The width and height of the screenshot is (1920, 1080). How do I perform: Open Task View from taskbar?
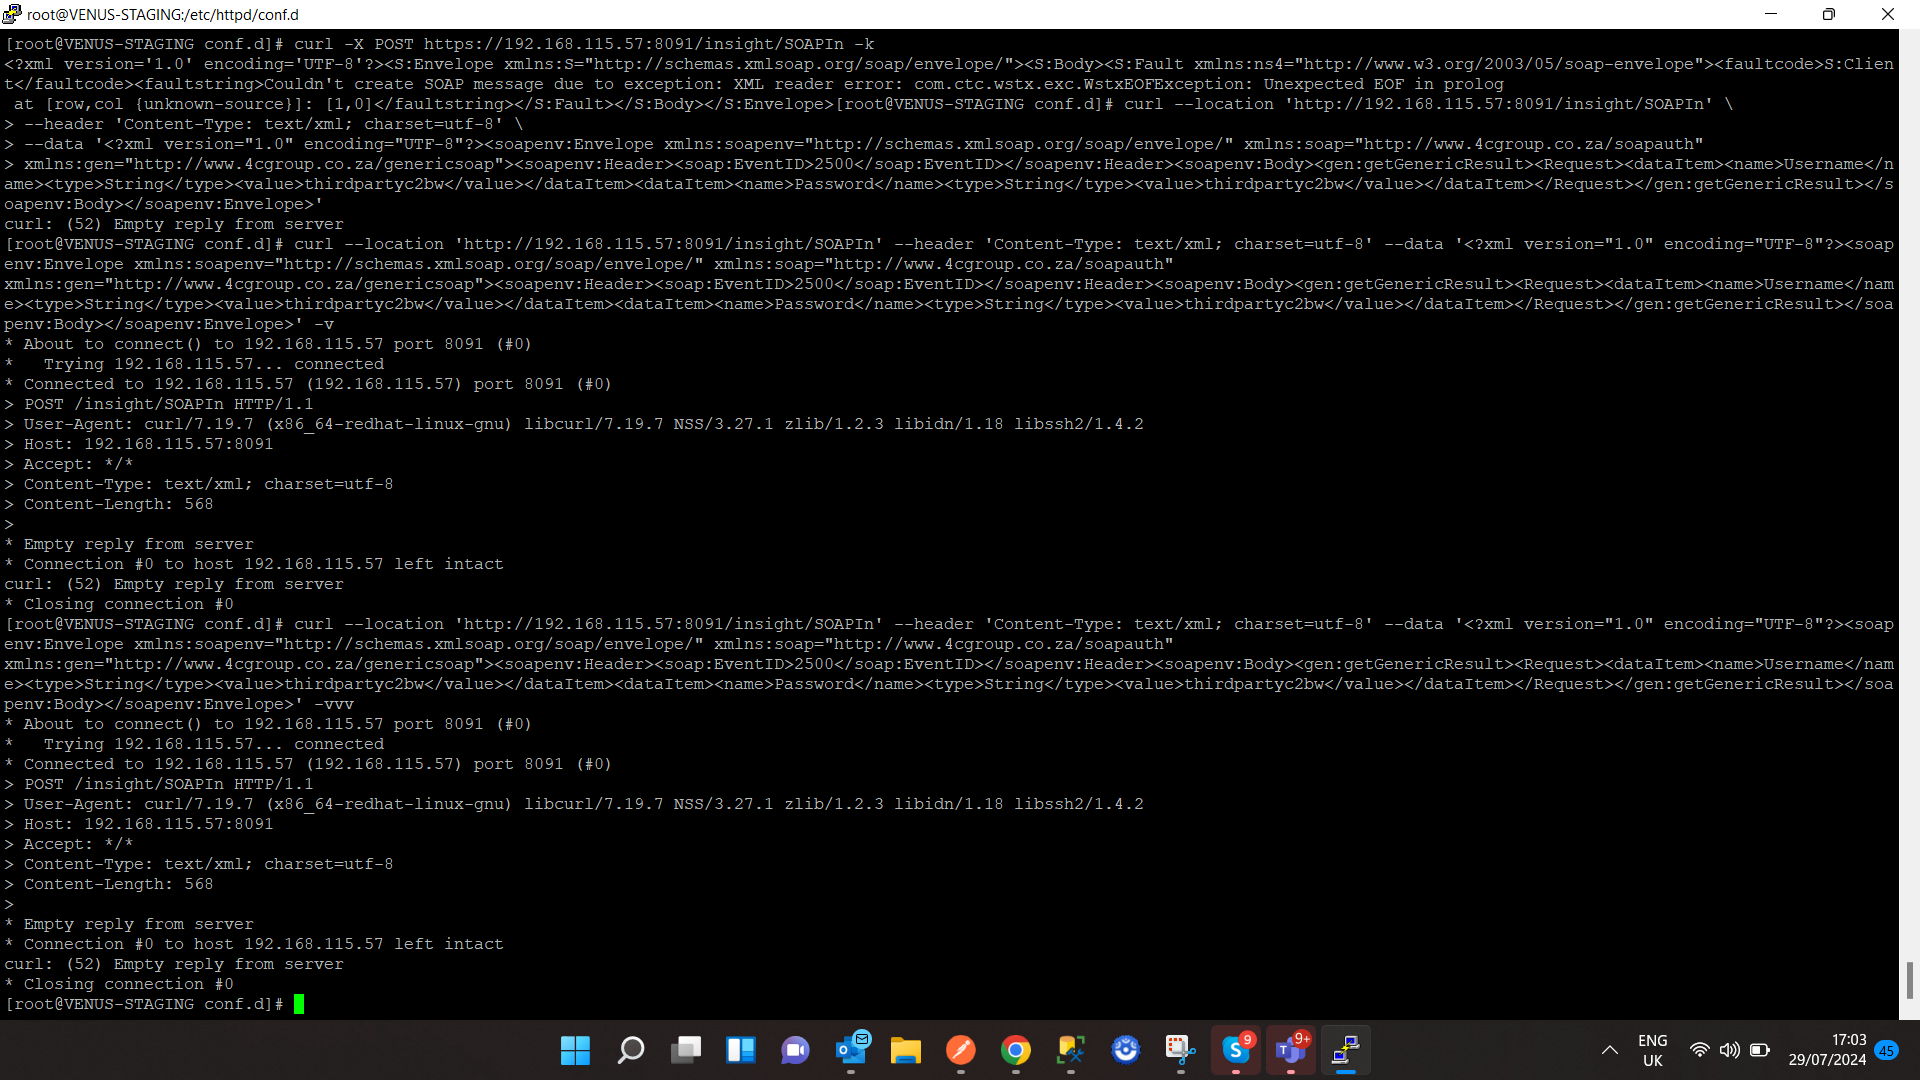(x=685, y=1050)
